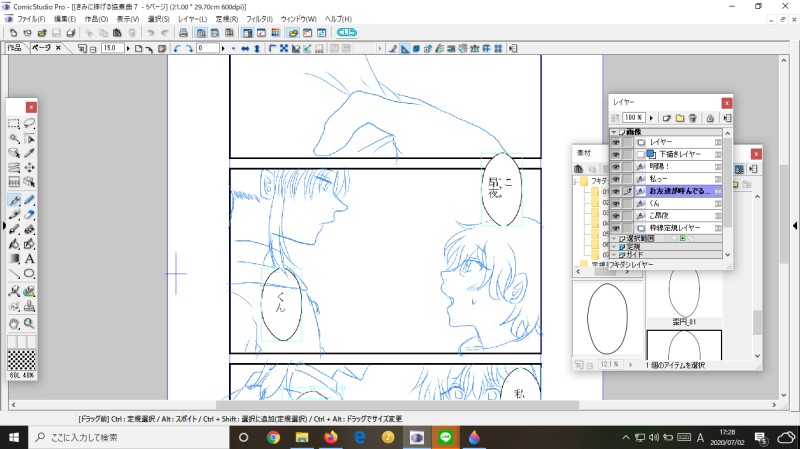Select the highlighted pen tool
Viewport: 800px width, 449px height.
(x=14, y=200)
